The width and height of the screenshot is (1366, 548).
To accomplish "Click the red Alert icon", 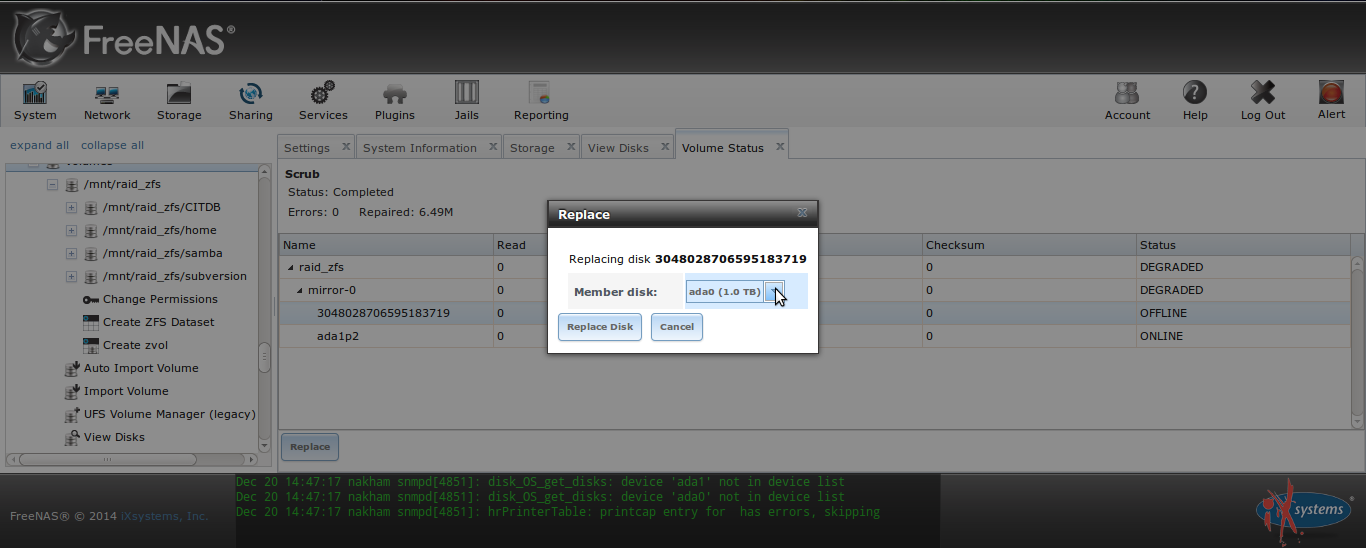I will (1331, 93).
